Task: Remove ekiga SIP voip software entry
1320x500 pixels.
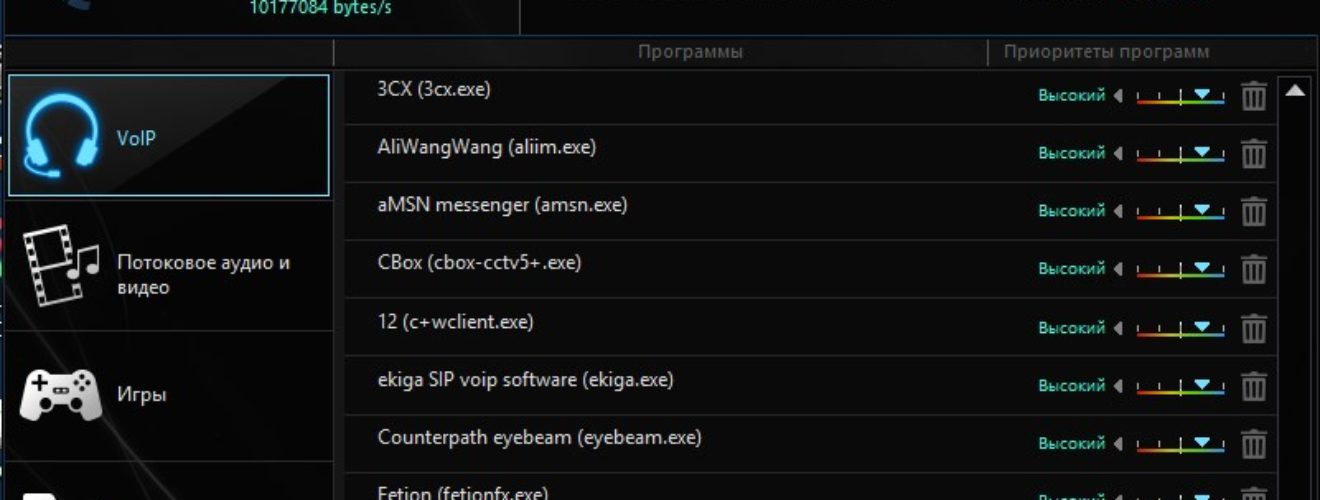Action: point(1253,386)
